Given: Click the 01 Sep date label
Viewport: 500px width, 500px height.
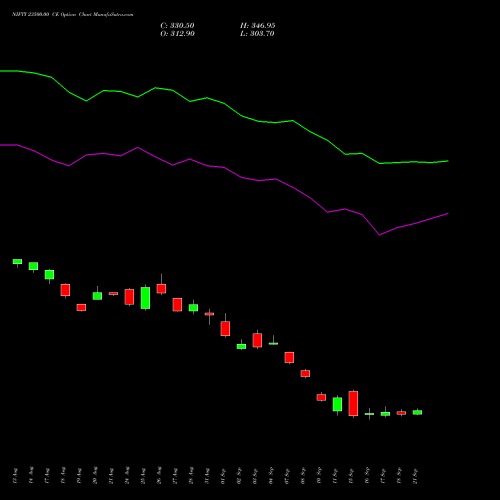Looking at the screenshot, I should (223, 476).
